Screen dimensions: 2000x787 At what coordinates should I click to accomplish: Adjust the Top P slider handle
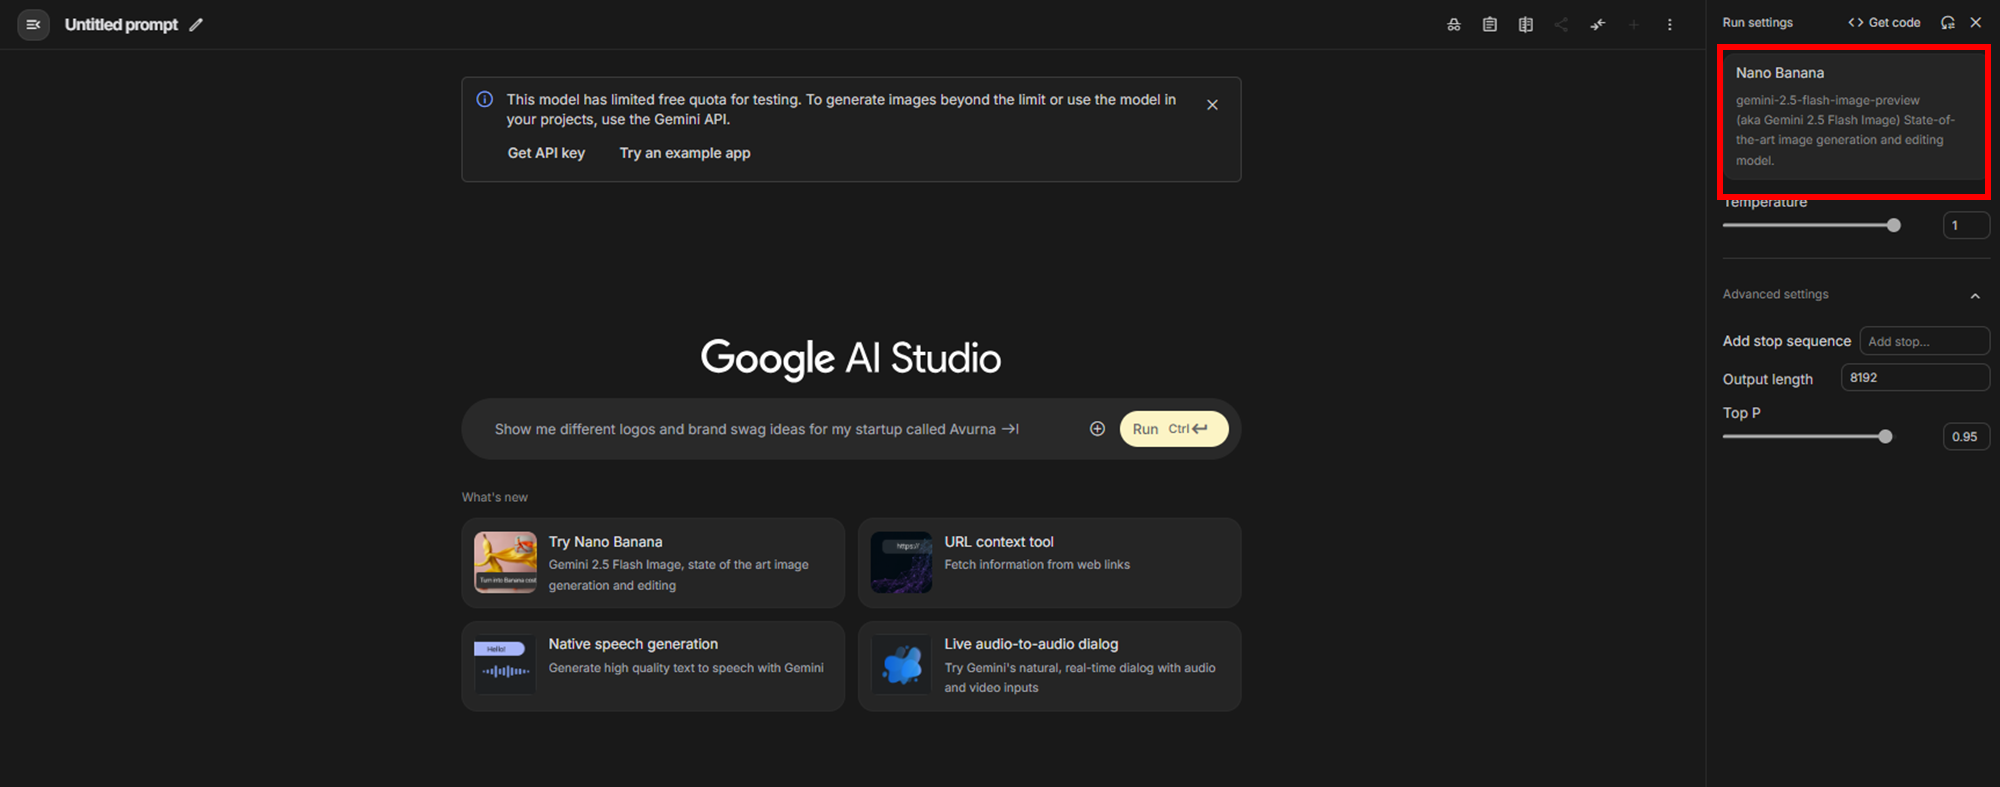[1885, 436]
